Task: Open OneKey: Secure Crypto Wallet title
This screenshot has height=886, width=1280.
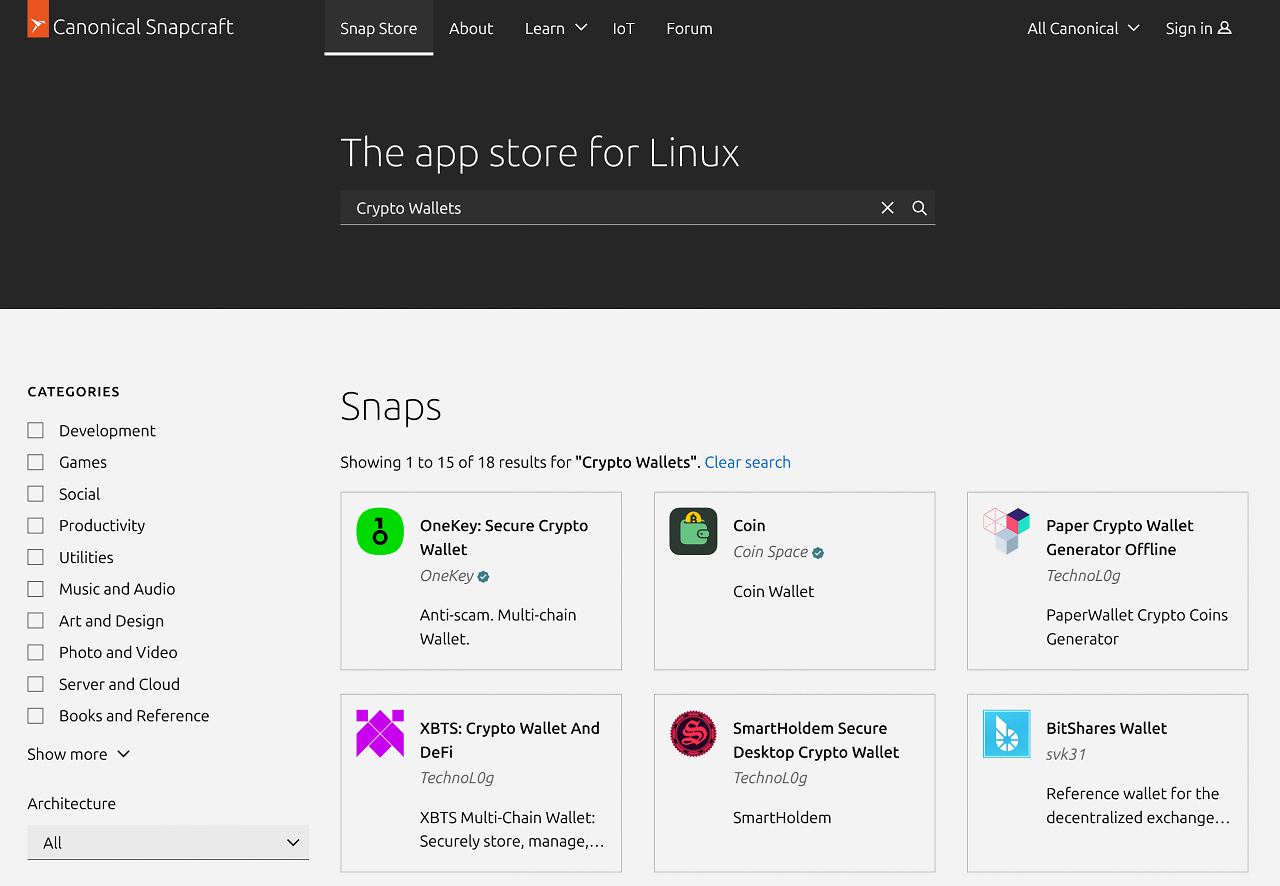Action: (504, 537)
